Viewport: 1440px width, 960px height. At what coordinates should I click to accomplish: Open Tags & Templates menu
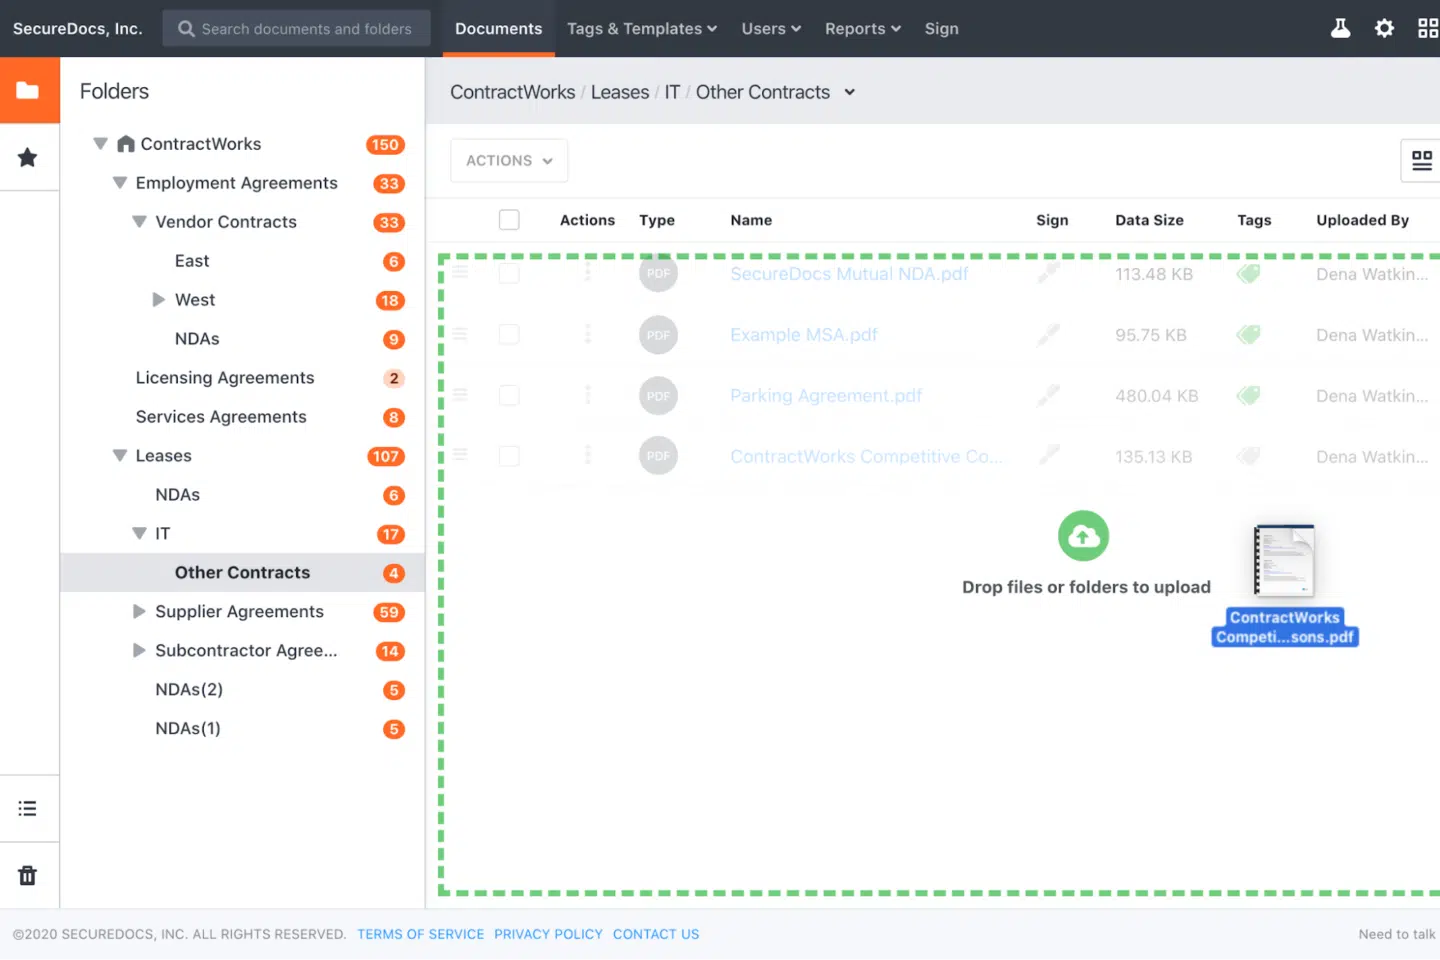click(642, 29)
